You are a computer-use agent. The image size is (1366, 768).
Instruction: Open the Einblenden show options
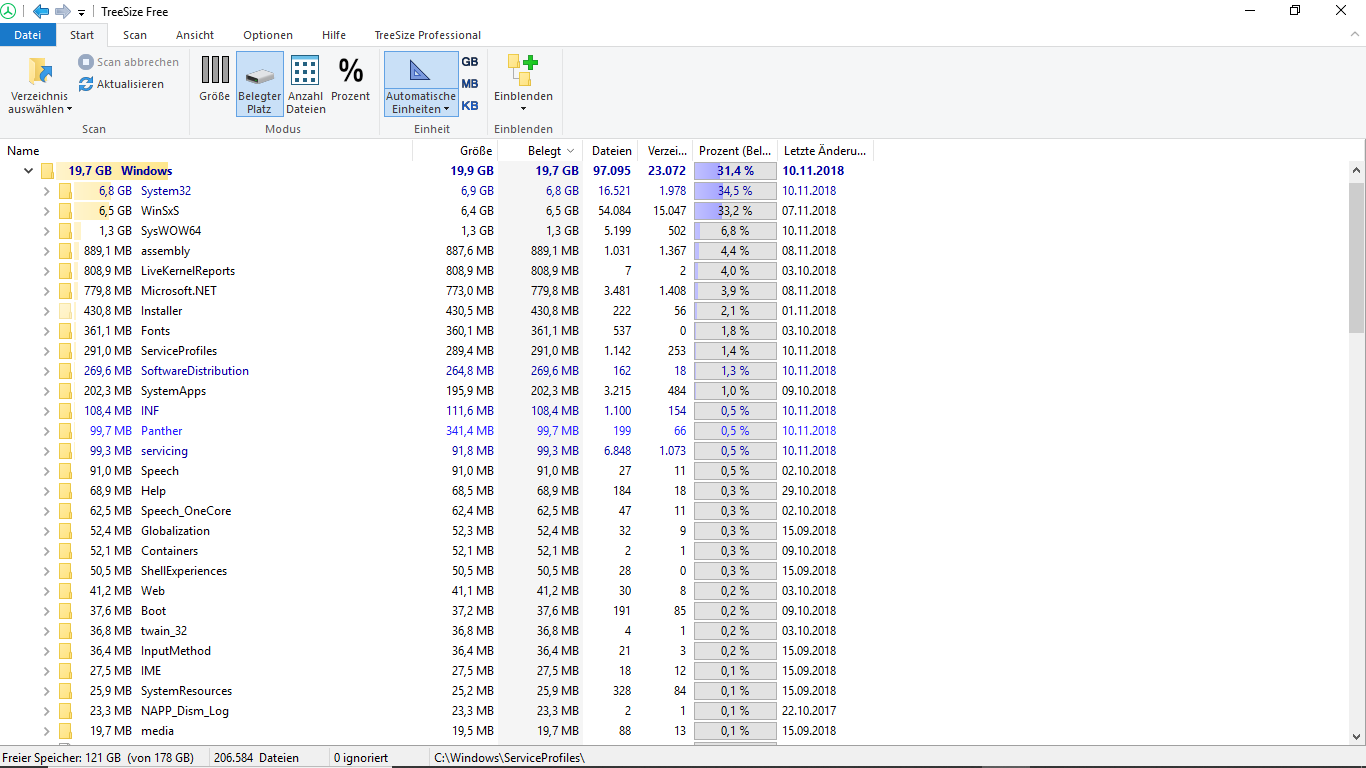[x=523, y=84]
